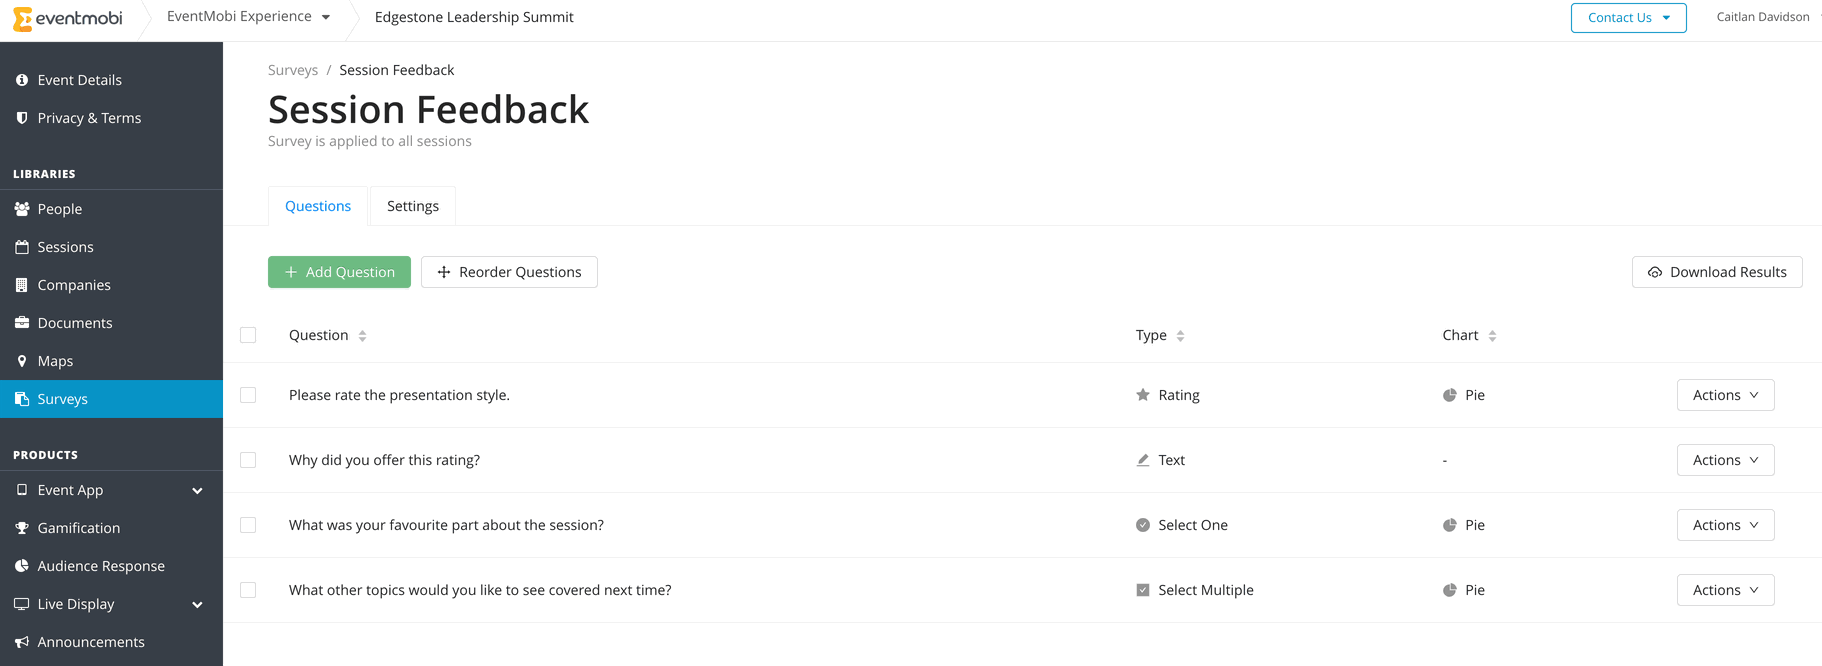This screenshot has width=1822, height=666.
Task: Check the 'Please rate the presentation style' row
Action: (x=248, y=395)
